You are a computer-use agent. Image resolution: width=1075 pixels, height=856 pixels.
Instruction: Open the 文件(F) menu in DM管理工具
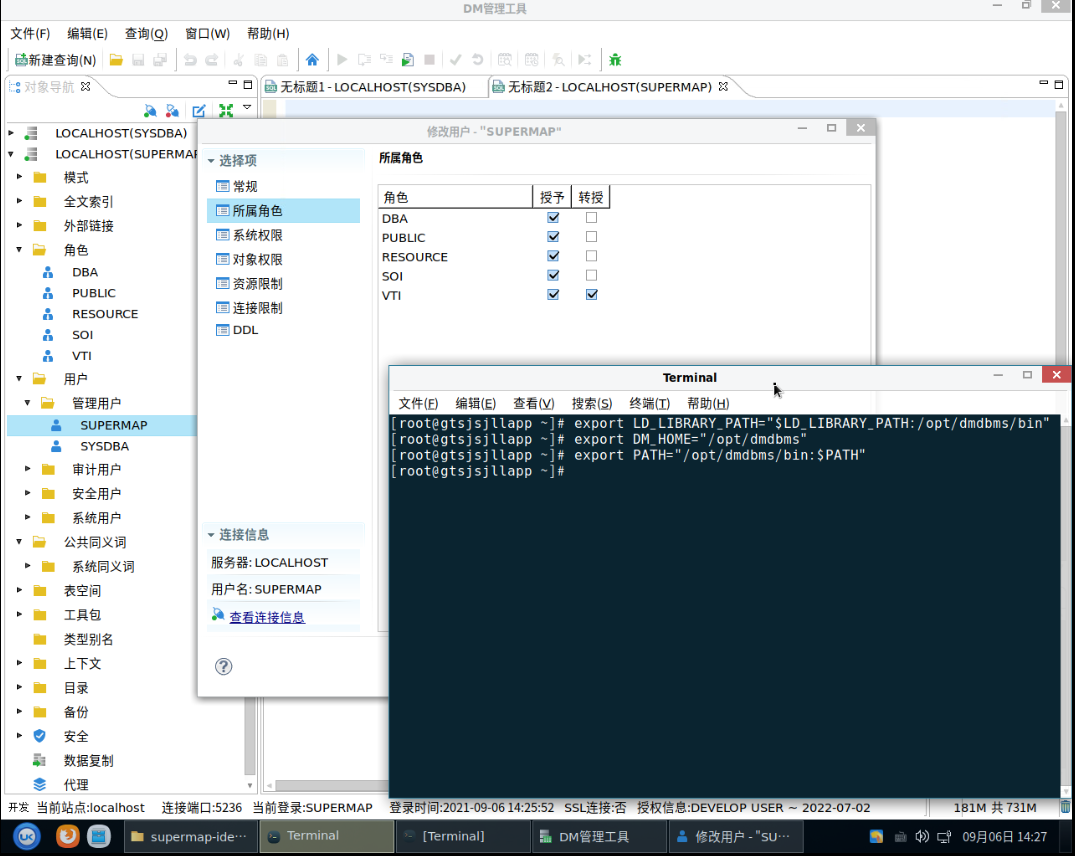click(30, 34)
